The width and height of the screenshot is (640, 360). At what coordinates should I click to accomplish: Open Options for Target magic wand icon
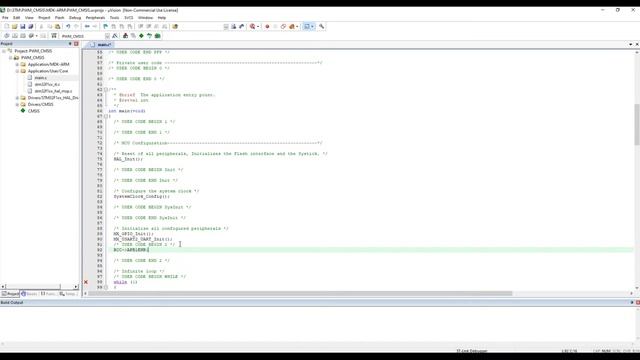[115, 36]
